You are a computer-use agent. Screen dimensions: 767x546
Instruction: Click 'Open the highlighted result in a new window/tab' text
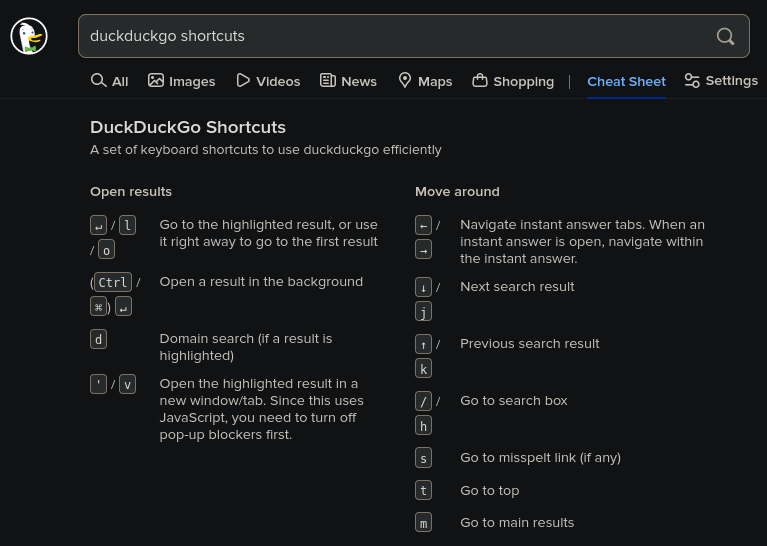262,409
